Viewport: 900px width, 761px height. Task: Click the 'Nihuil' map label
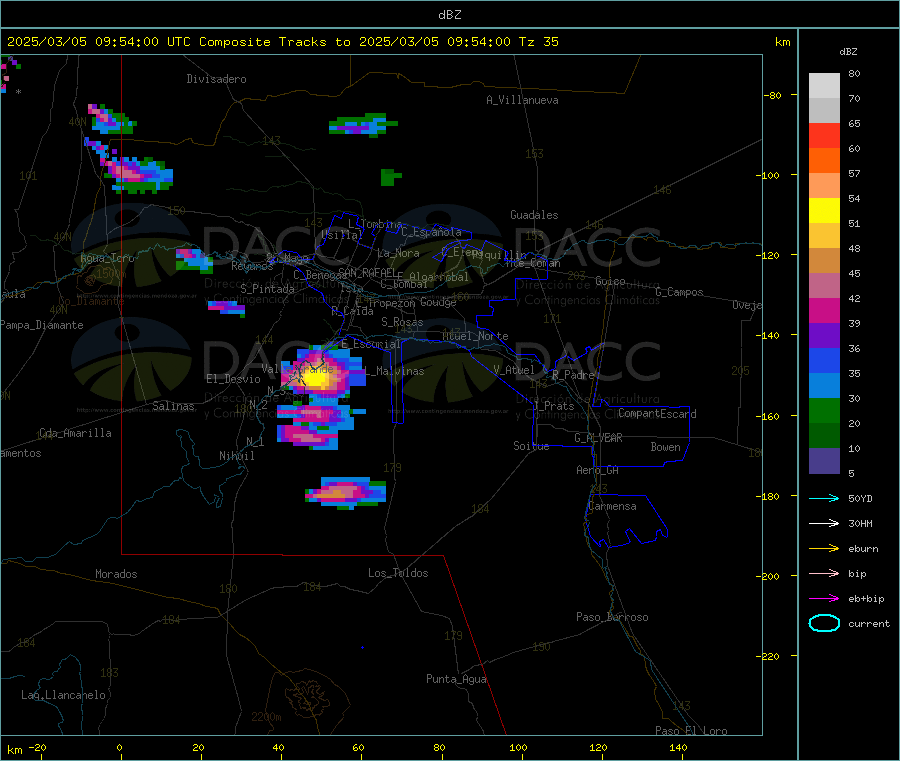point(237,456)
